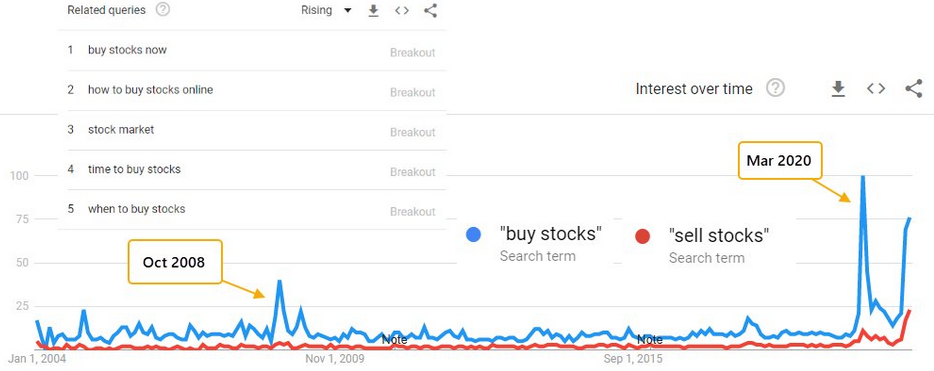Open the Rising sort dropdown
The height and width of the screenshot is (371, 934).
point(326,10)
